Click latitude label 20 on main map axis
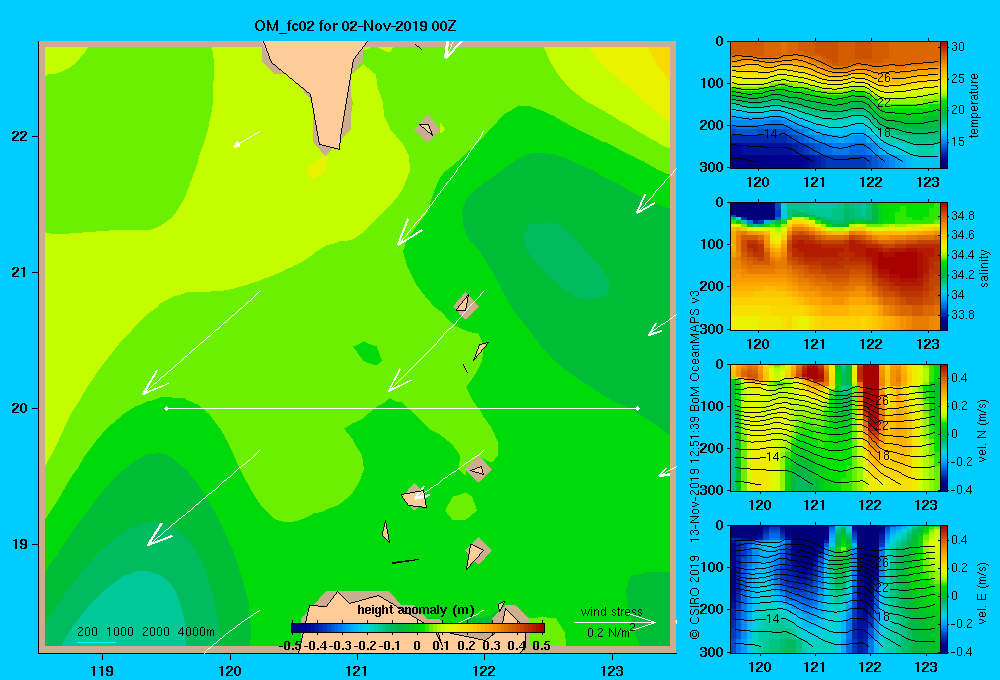This screenshot has height=680, width=1000. [20, 408]
